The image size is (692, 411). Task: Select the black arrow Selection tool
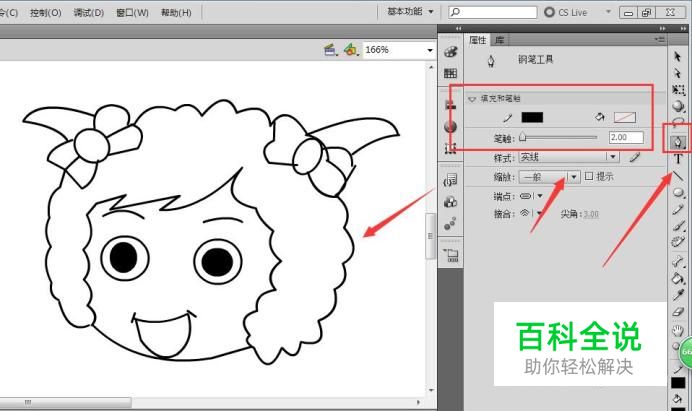pos(678,57)
